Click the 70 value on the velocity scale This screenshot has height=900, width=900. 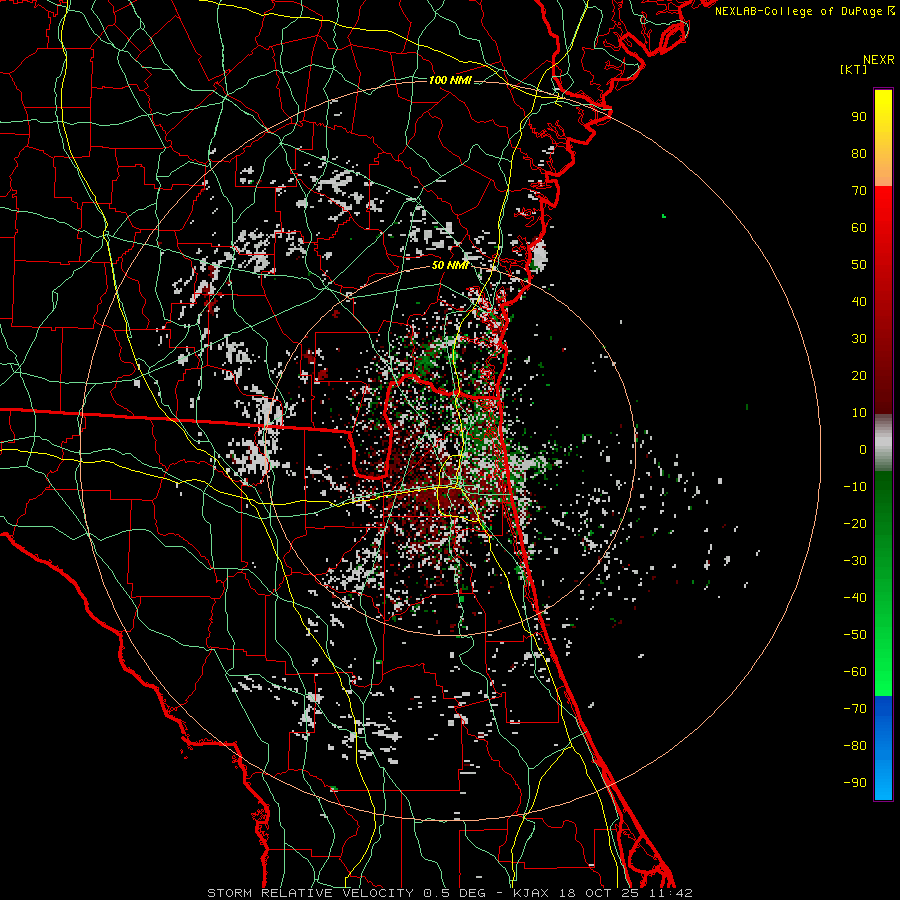pos(859,191)
